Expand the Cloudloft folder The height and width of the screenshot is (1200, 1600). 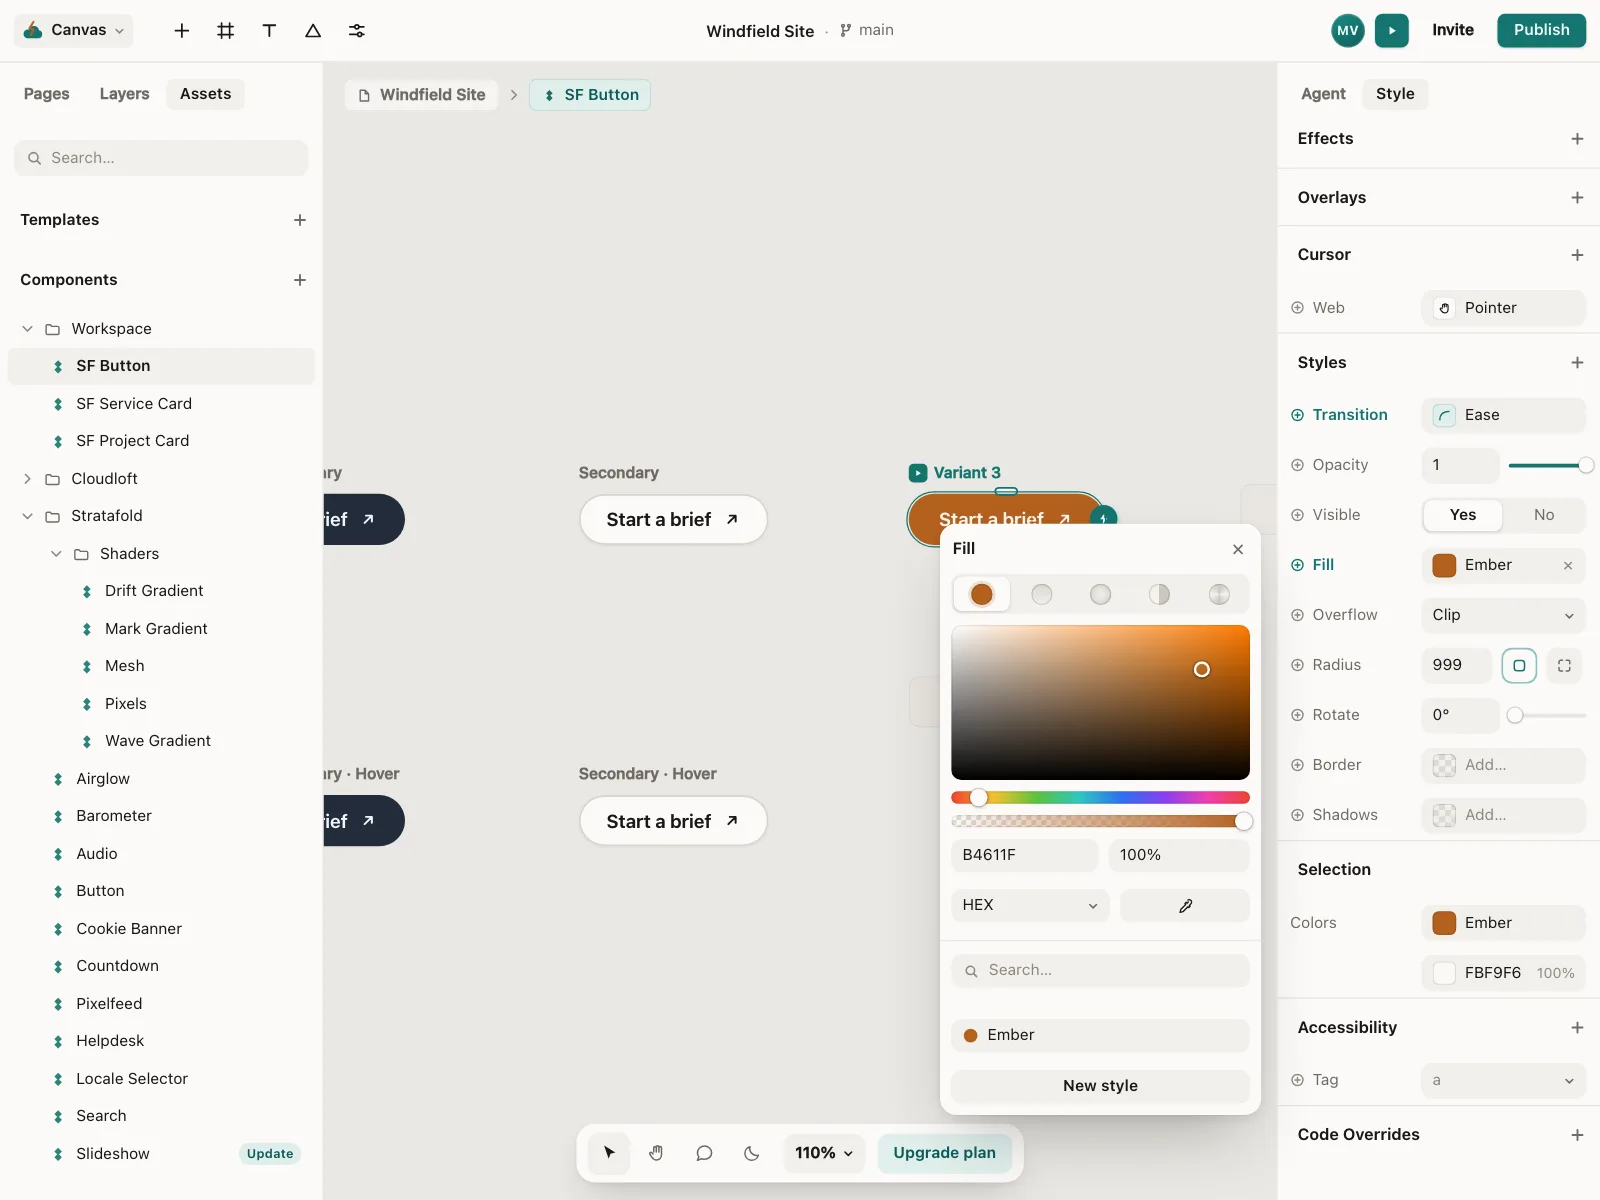tap(28, 479)
